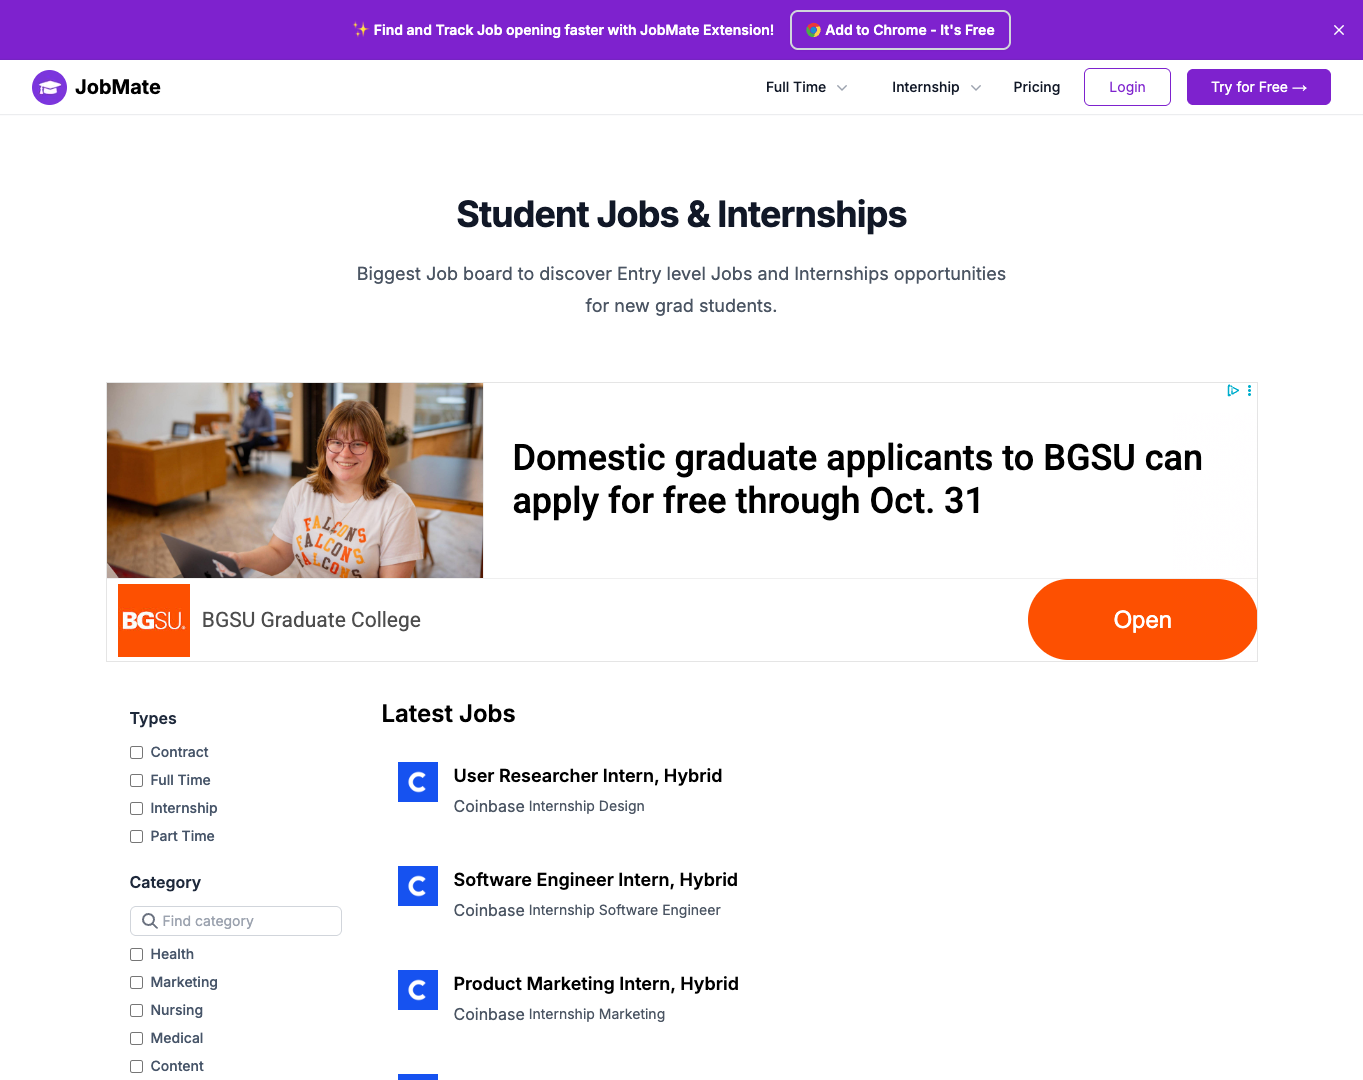Viewport: 1363px width, 1080px height.
Task: Open the Internship dropdown menu
Action: tap(935, 87)
